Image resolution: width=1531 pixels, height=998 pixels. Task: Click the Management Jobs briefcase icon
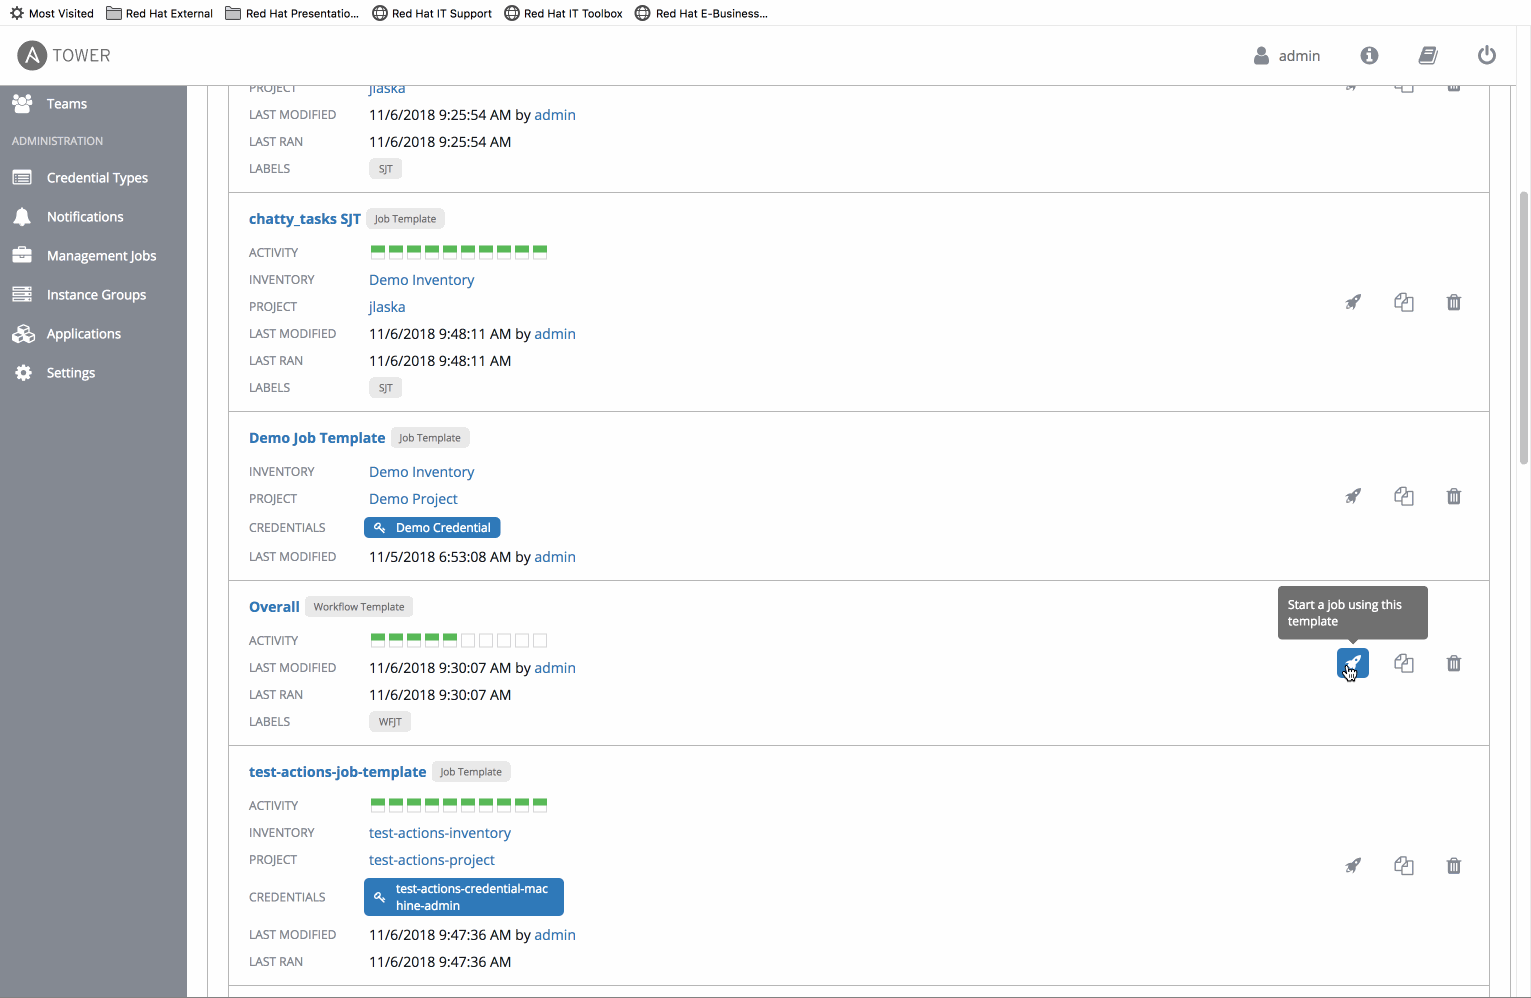(x=22, y=255)
